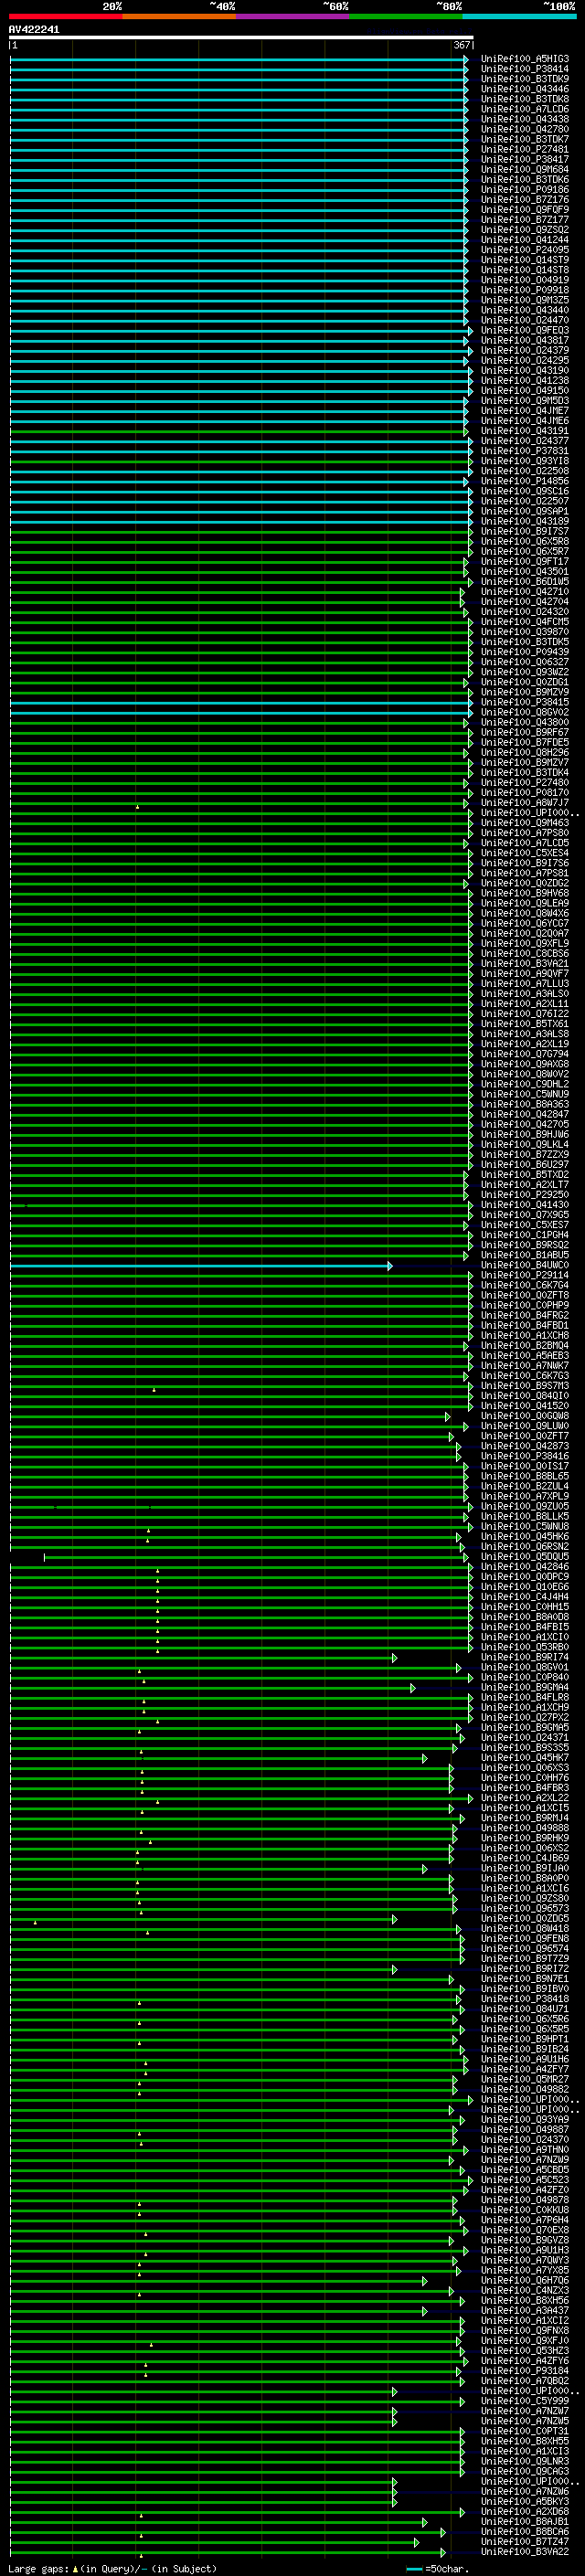The width and height of the screenshot is (585, 2576).
Task: Open hit UniRef100_P38414
Action: click(525, 69)
